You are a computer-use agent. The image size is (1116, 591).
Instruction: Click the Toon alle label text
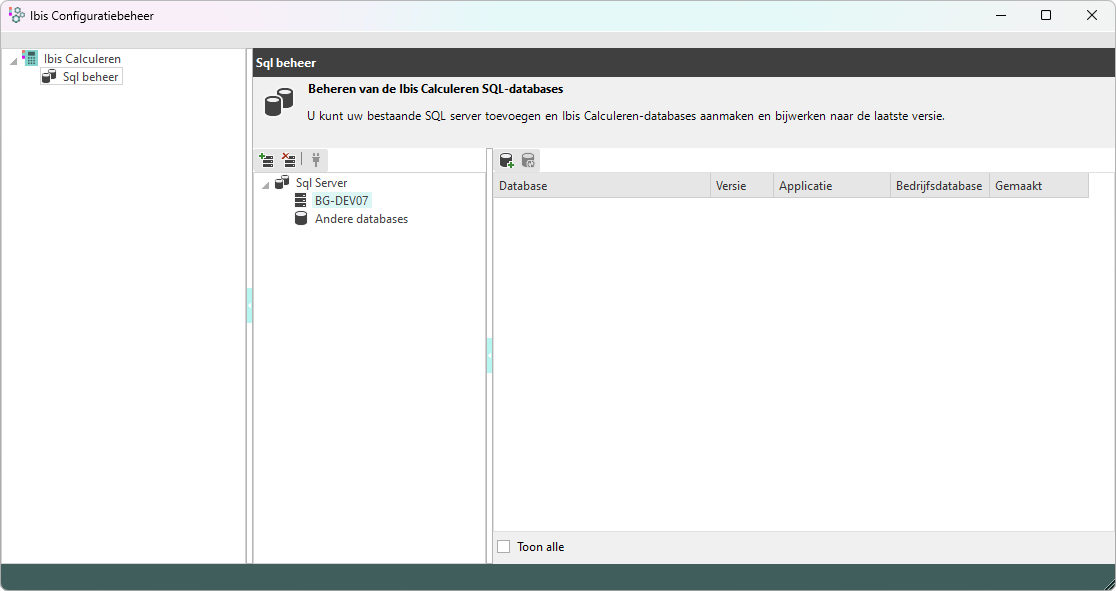pos(541,547)
